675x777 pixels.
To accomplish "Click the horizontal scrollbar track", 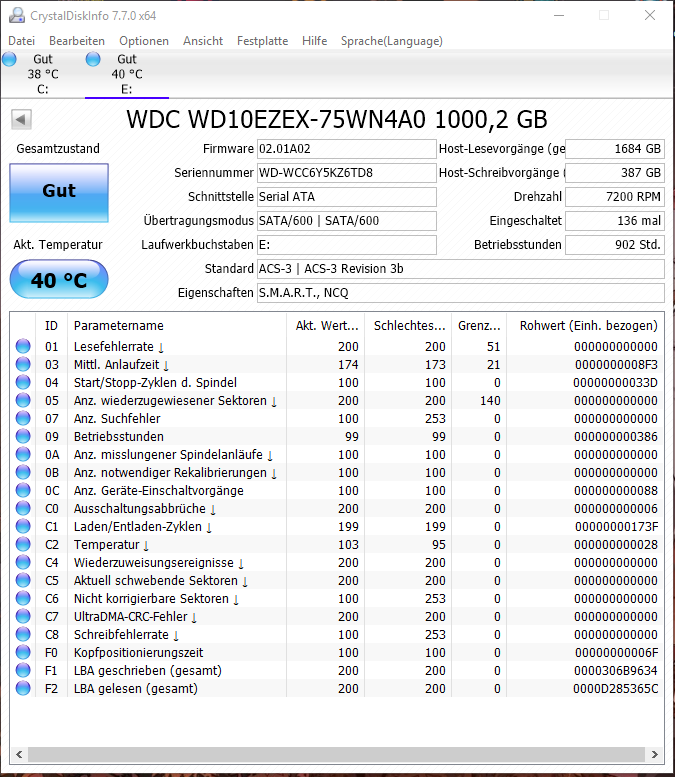I will click(337, 754).
